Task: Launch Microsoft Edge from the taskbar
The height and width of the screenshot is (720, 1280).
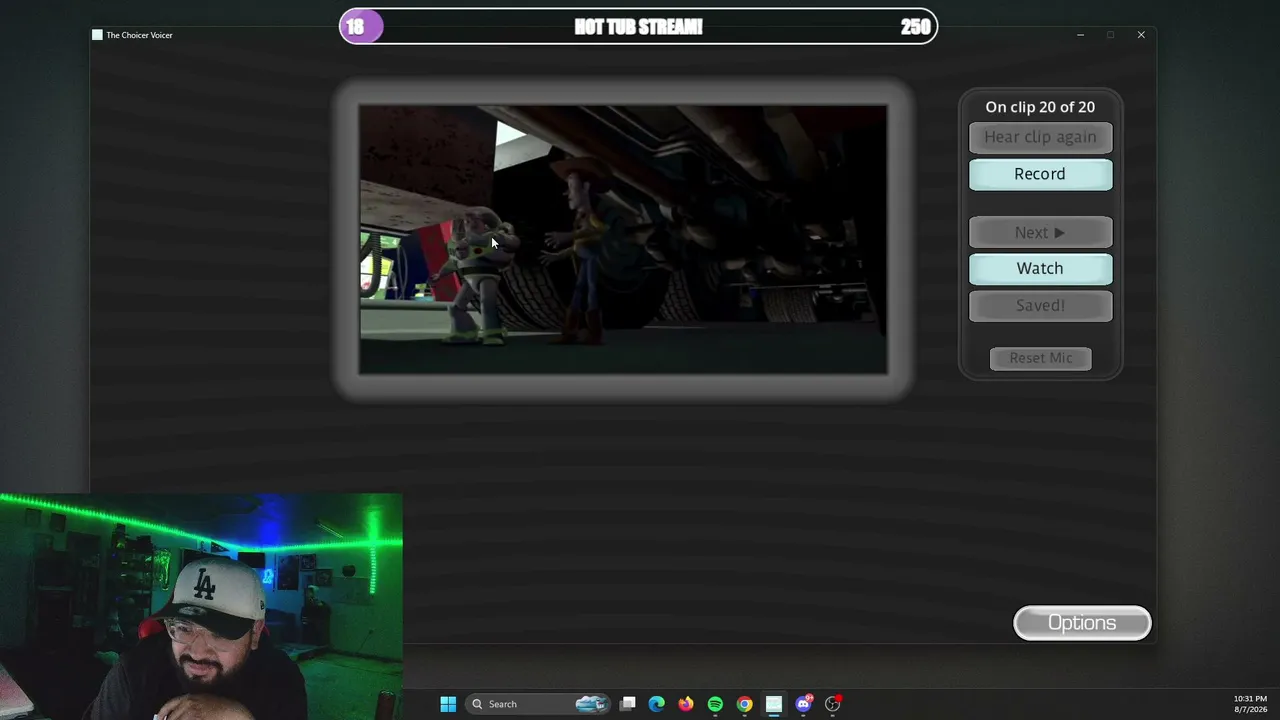Action: 656,704
